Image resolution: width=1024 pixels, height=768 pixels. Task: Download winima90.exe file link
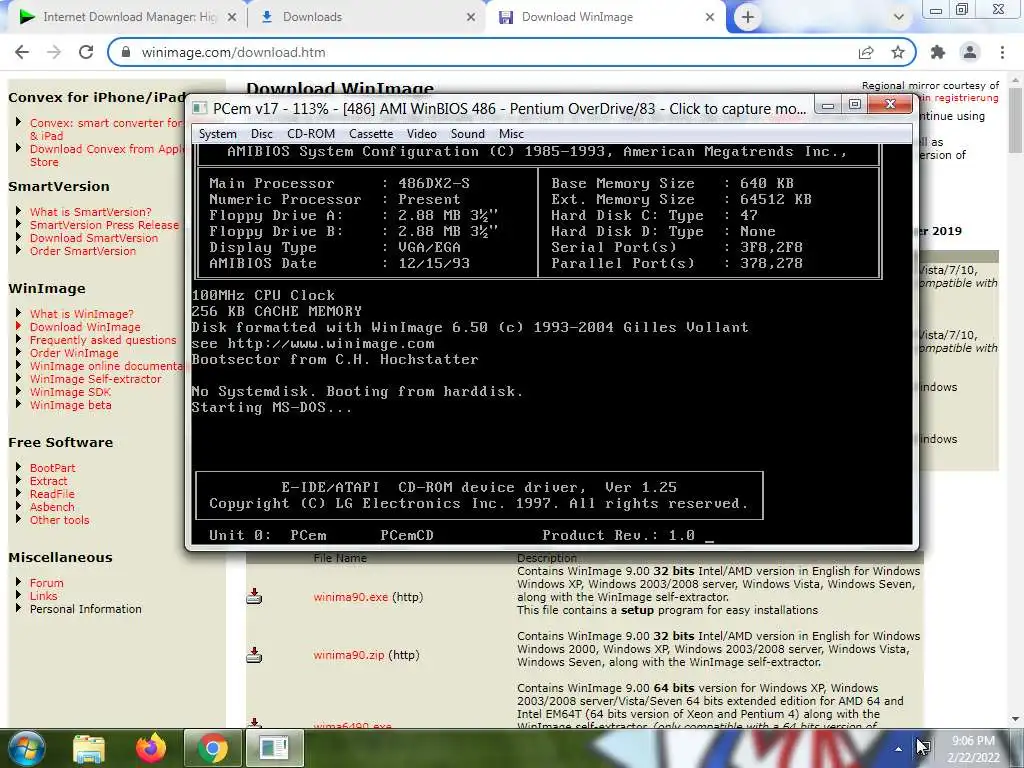pos(351,597)
